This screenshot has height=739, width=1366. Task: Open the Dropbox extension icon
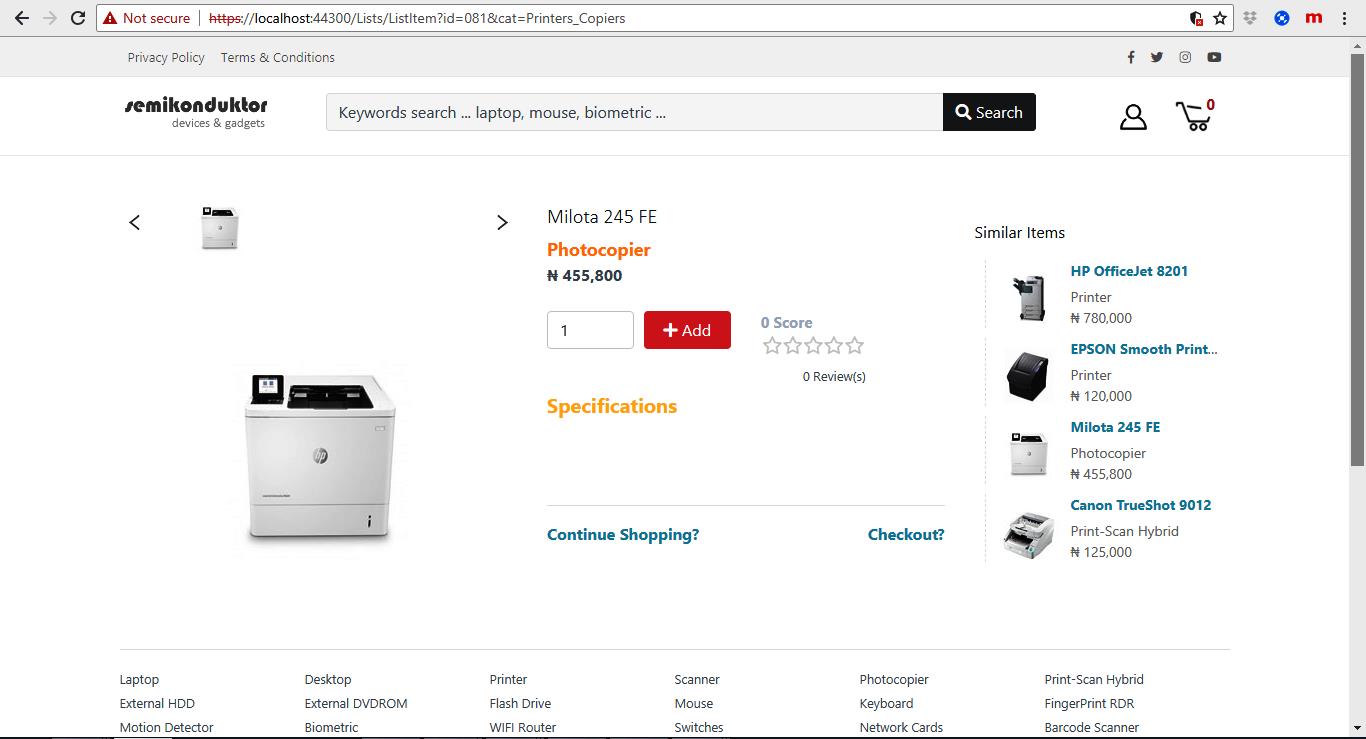pos(1250,18)
